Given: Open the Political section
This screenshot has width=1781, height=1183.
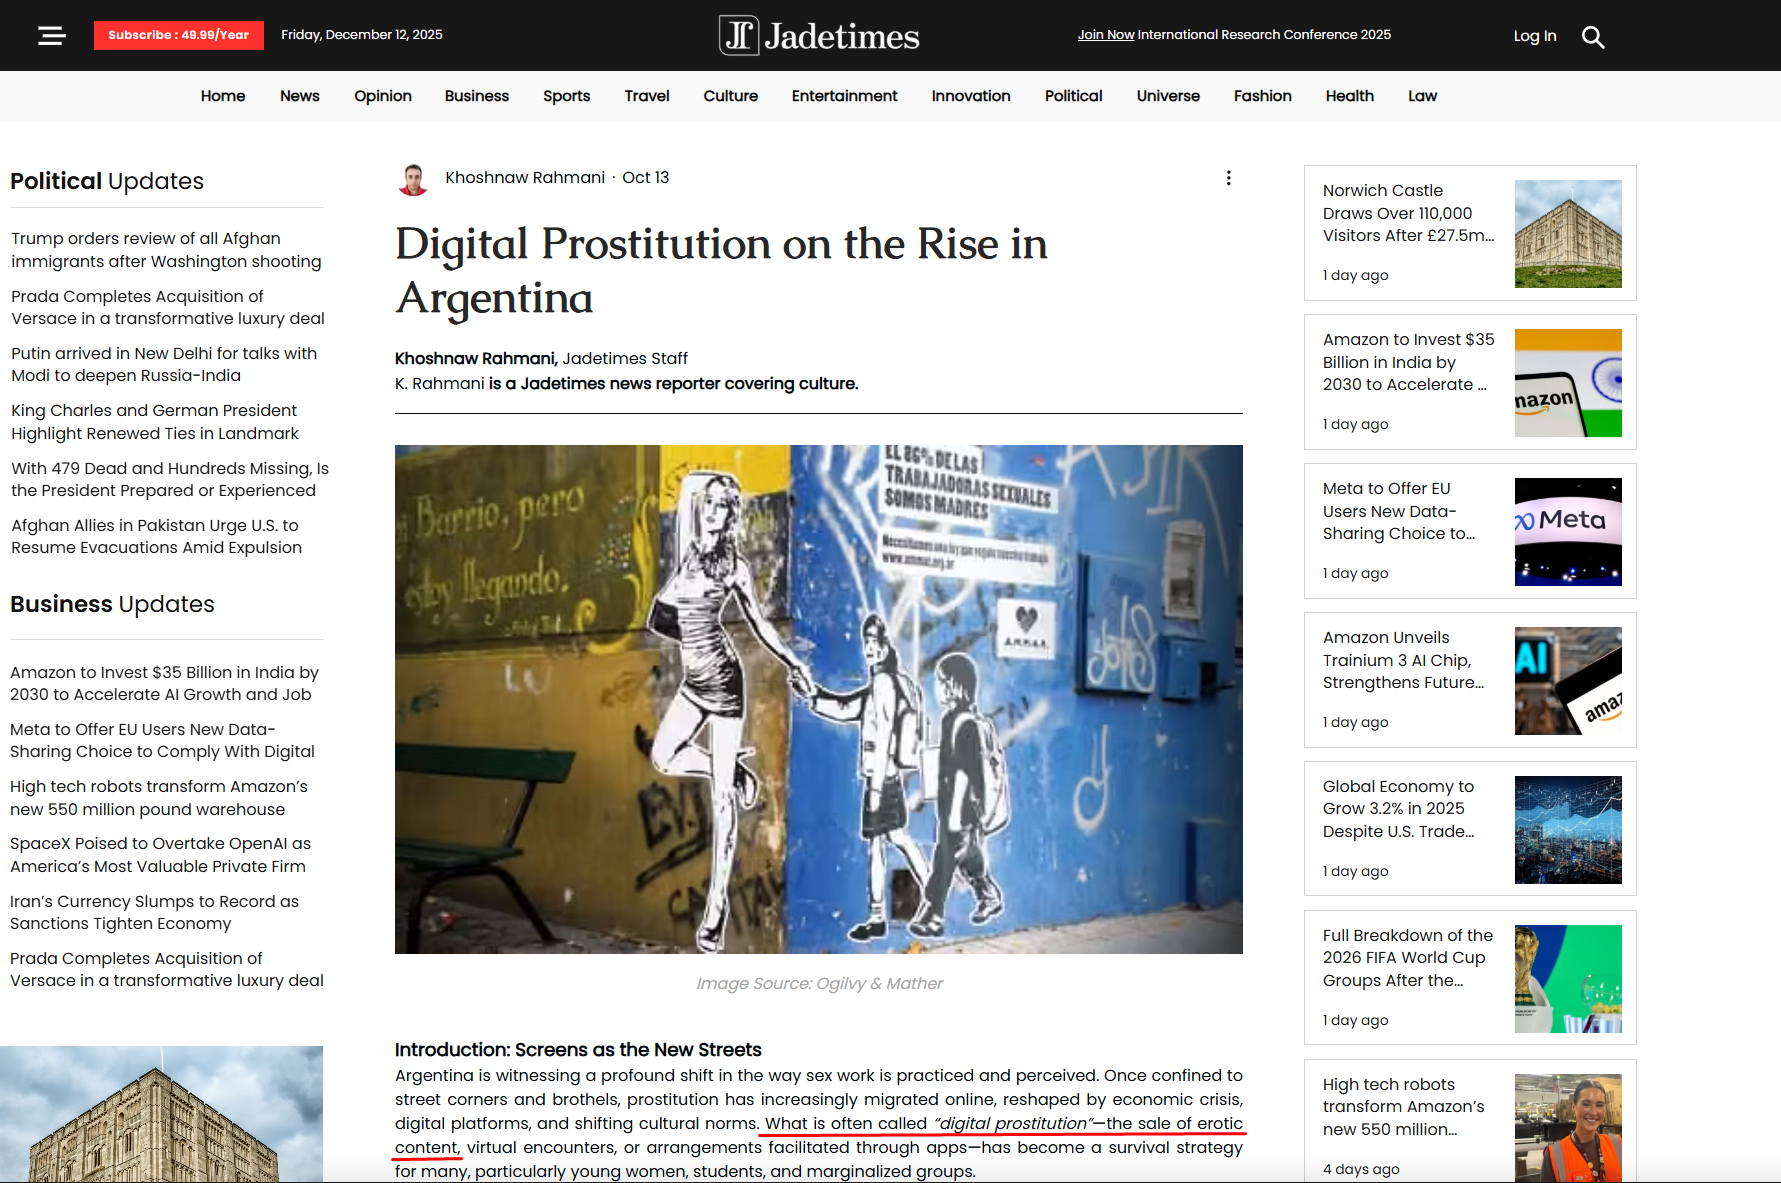Looking at the screenshot, I should tap(1074, 96).
